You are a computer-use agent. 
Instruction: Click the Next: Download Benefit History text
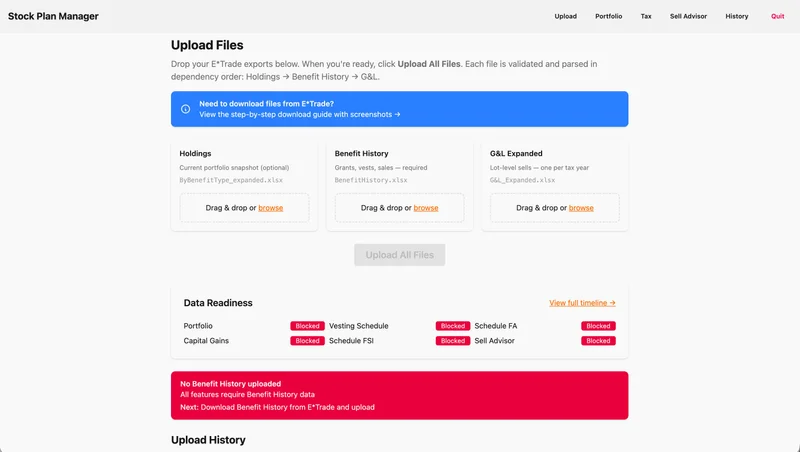278,407
